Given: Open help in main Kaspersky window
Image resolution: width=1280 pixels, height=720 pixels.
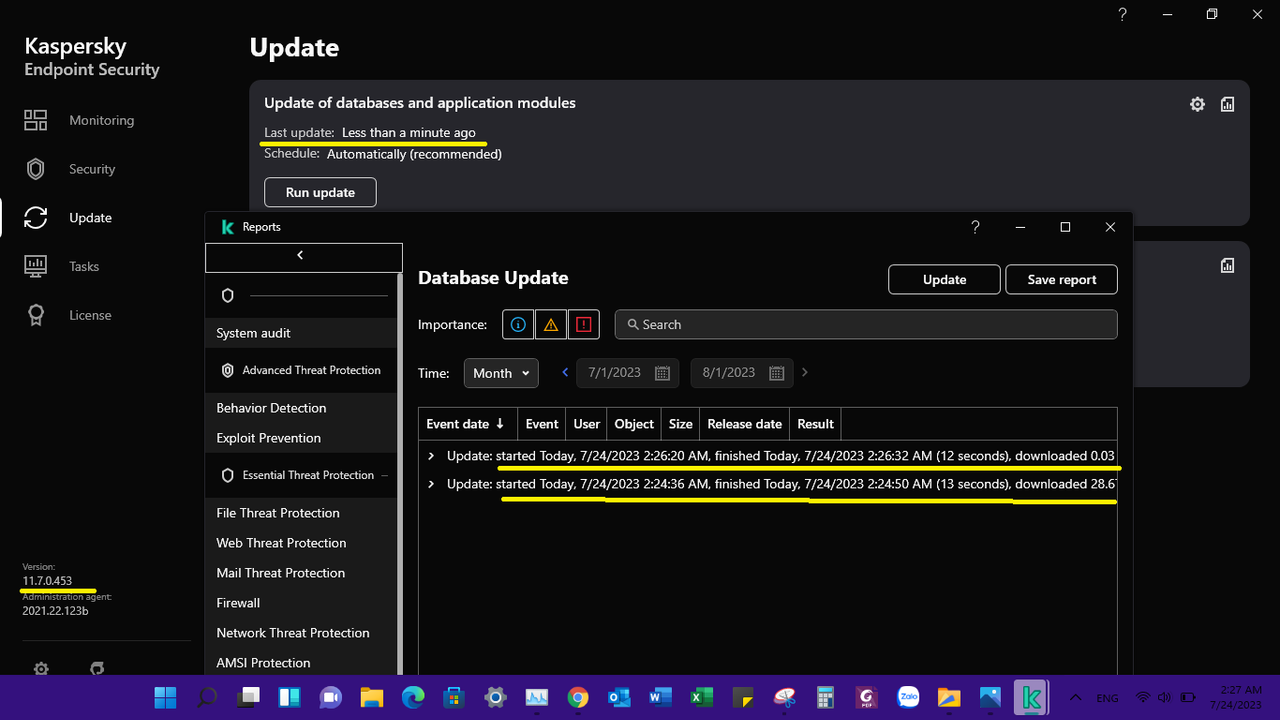Looking at the screenshot, I should [x=1122, y=14].
